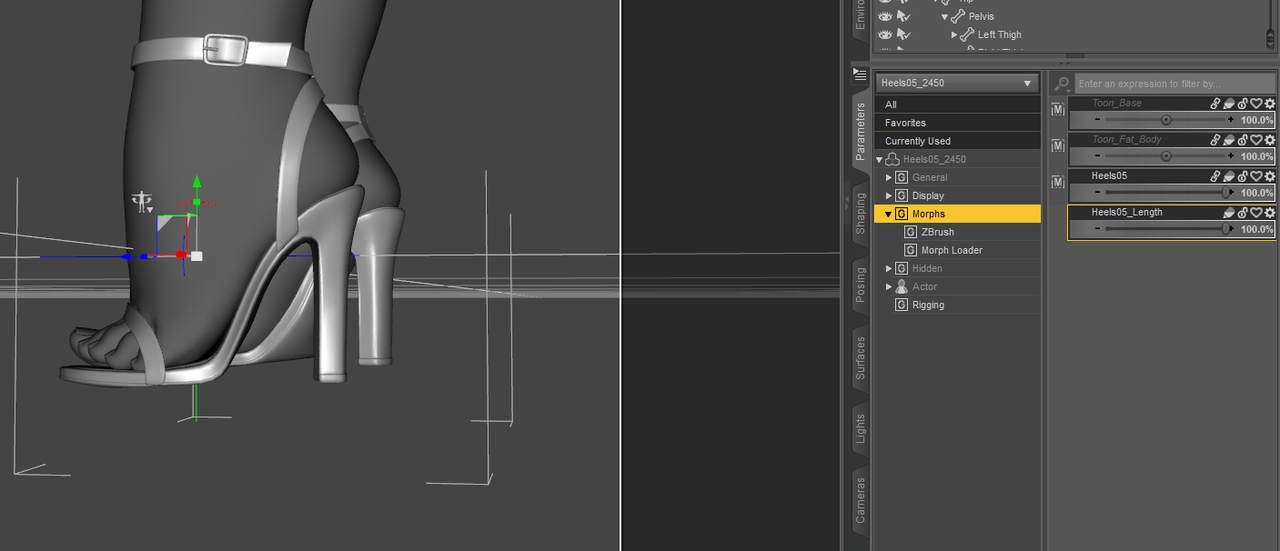Viewport: 1280px width, 551px height.
Task: Expand the Display group
Action: click(x=889, y=196)
